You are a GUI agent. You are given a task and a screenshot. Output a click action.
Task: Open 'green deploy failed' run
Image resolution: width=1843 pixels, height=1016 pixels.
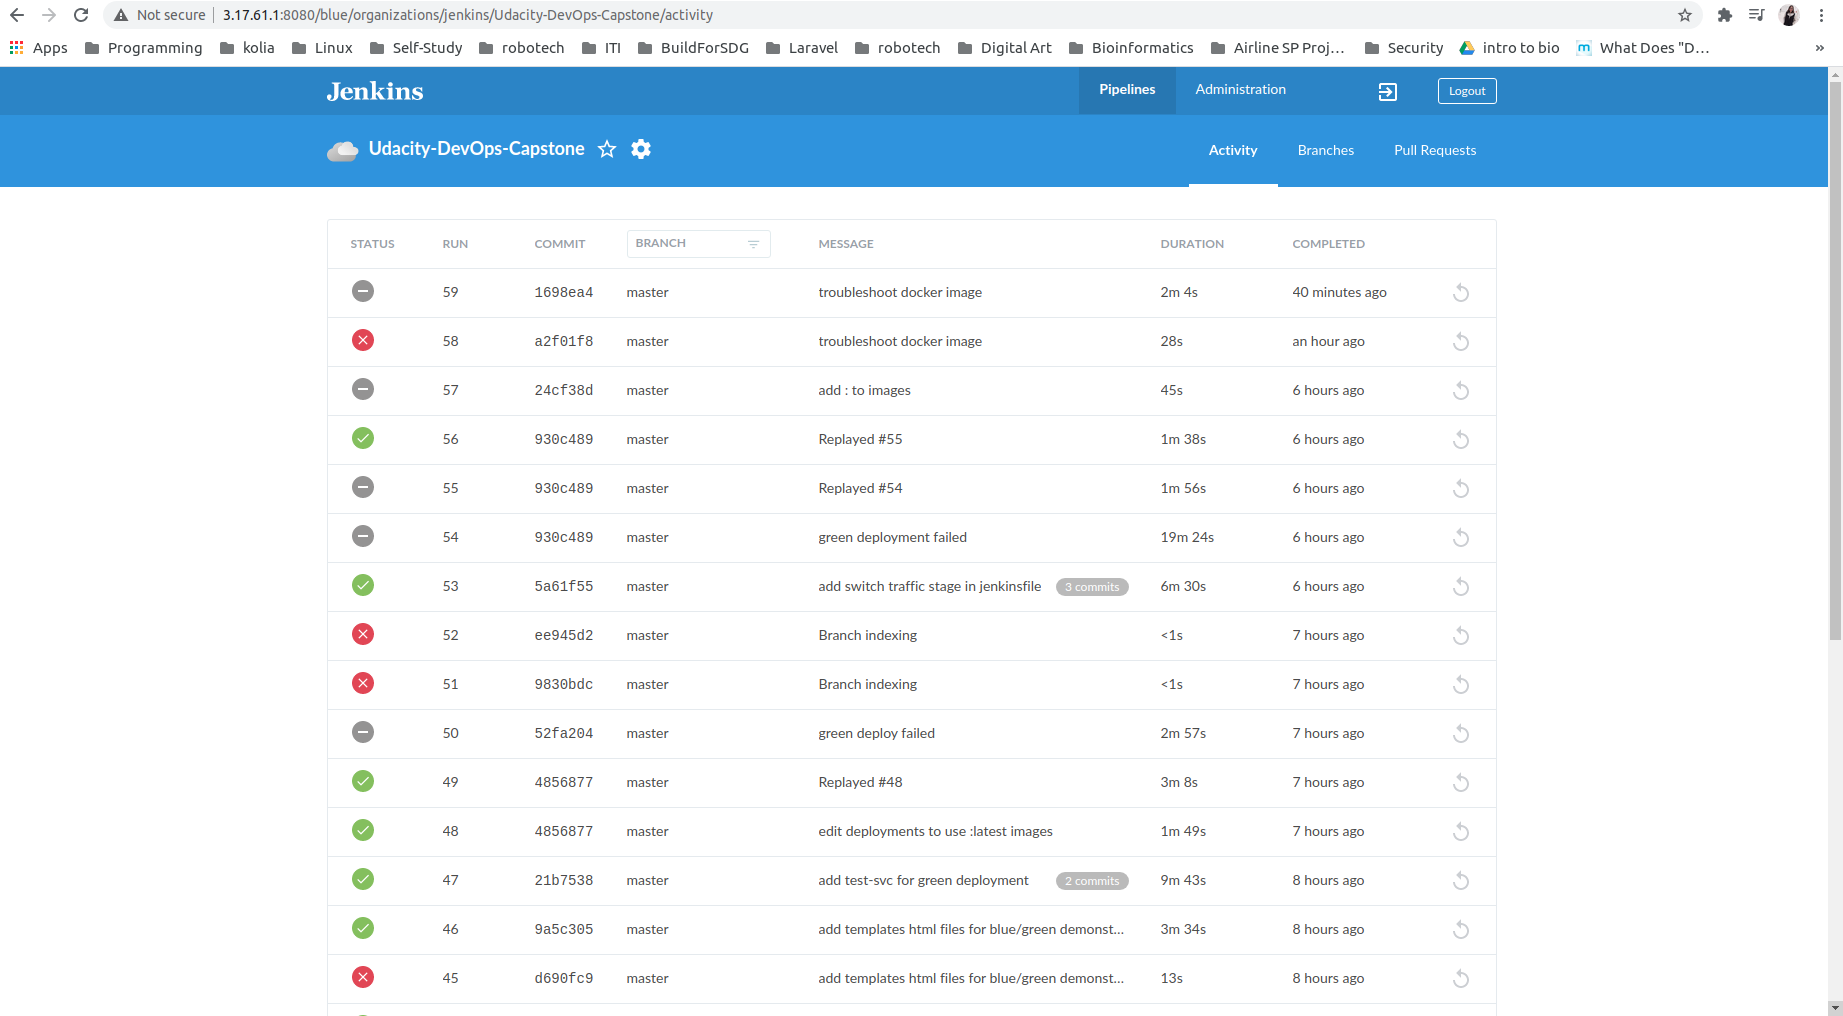click(876, 734)
